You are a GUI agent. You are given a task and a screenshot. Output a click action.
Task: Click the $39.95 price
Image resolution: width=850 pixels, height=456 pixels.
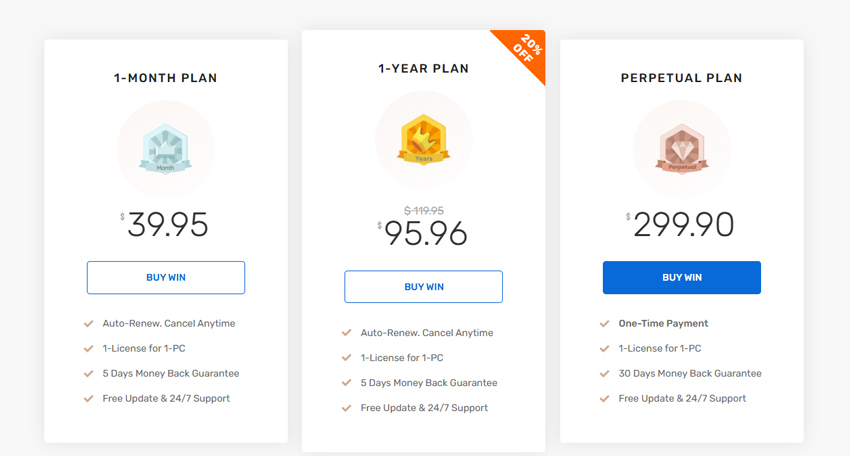click(164, 224)
